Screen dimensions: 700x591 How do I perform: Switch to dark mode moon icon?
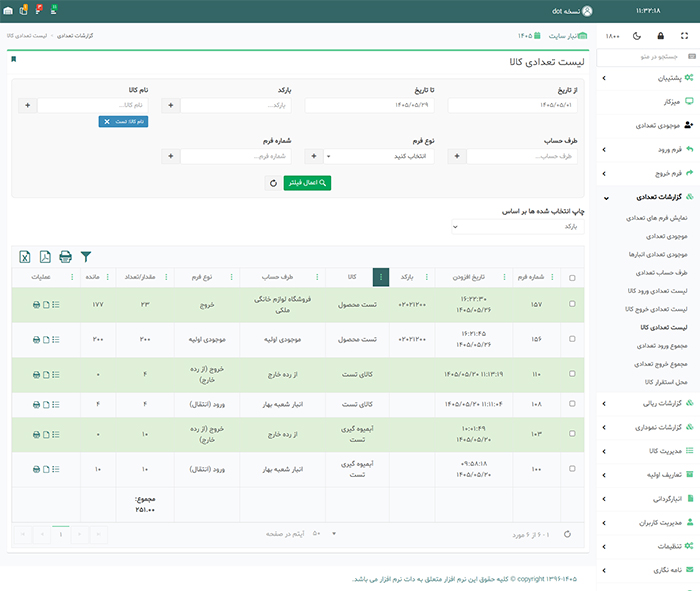pyautogui.click(x=637, y=36)
